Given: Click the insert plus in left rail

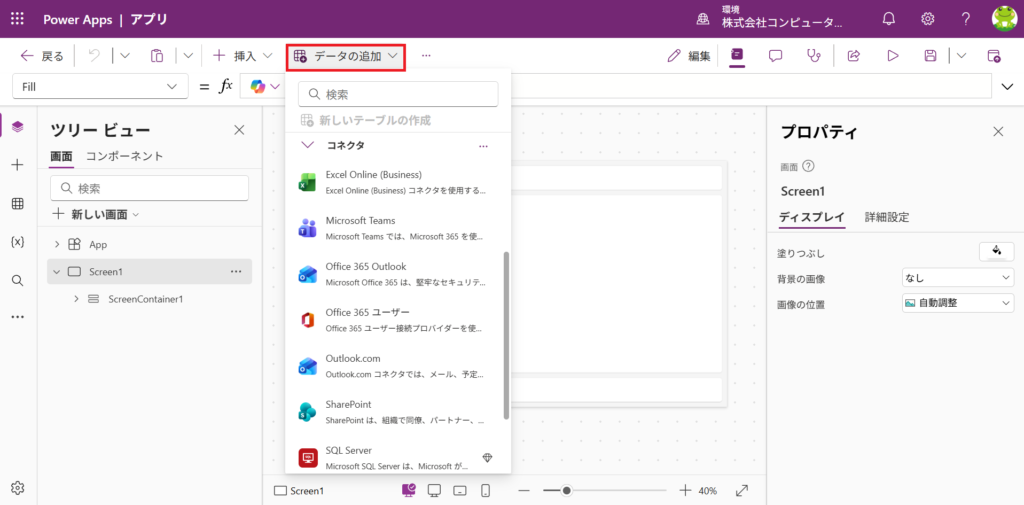Looking at the screenshot, I should 18,165.
